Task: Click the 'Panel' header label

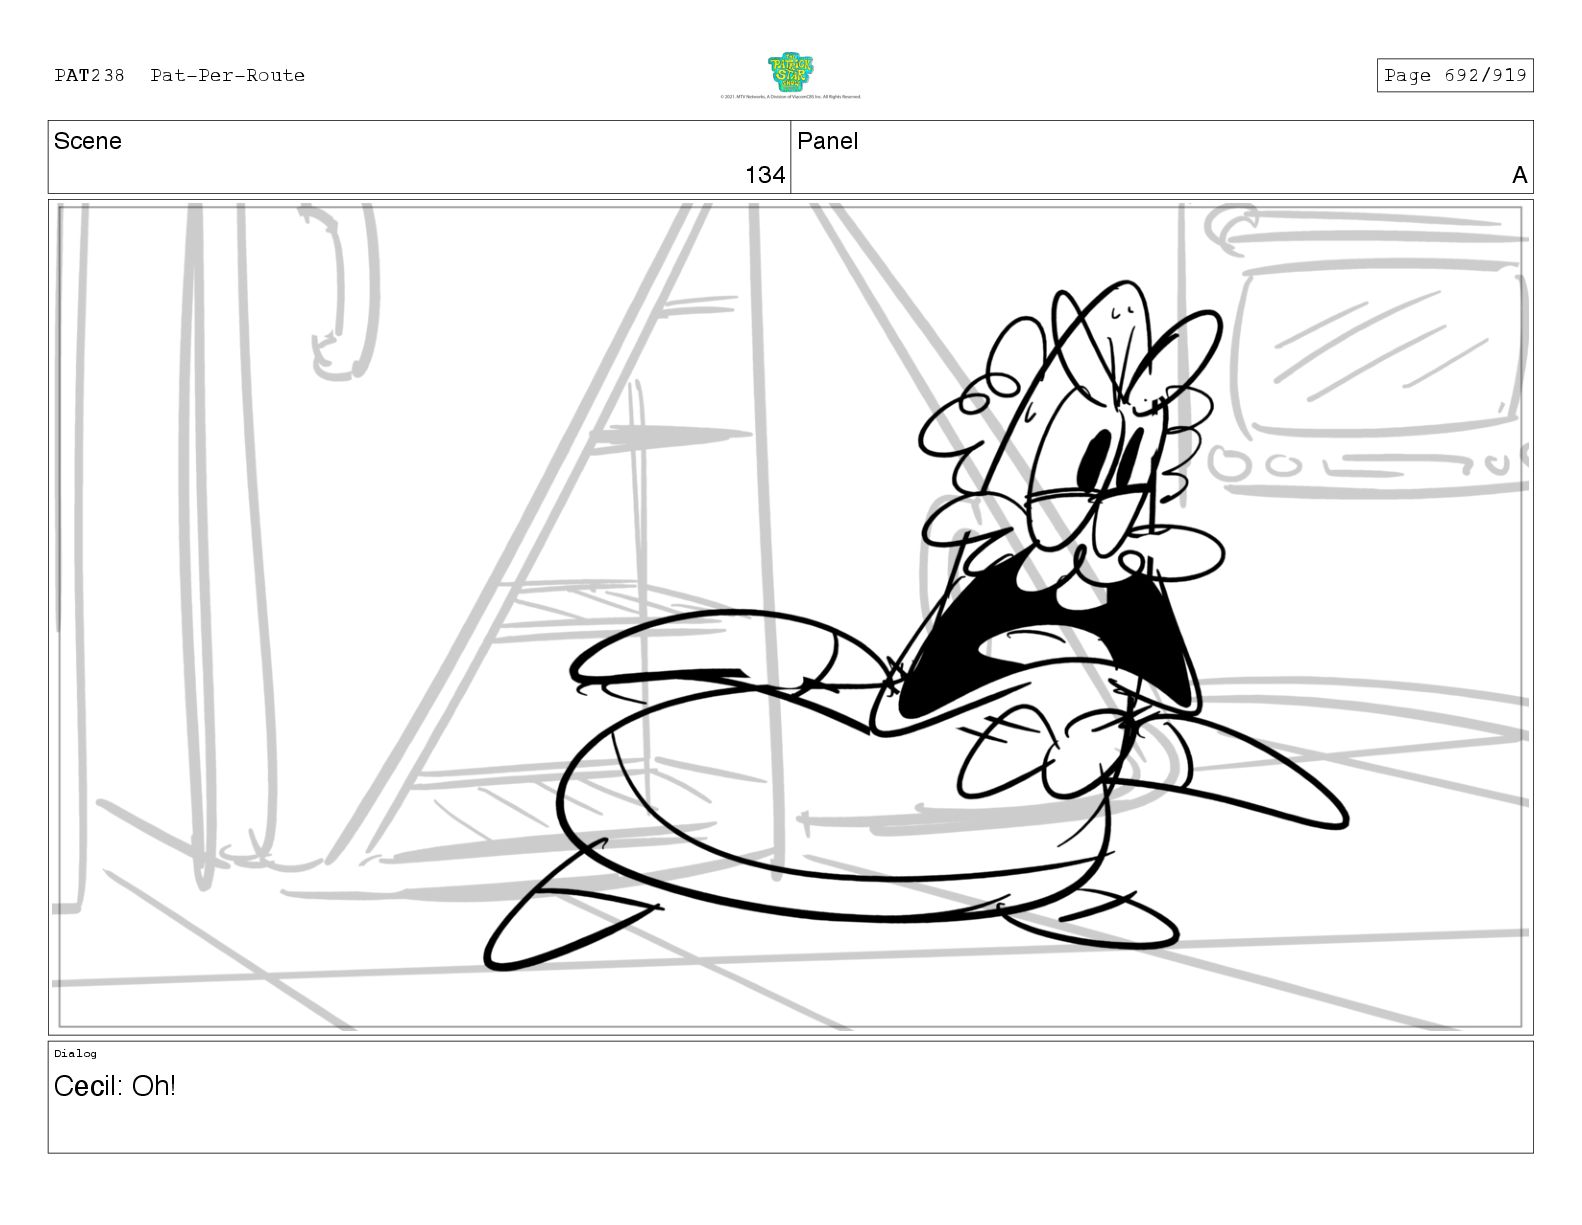Action: [x=828, y=141]
